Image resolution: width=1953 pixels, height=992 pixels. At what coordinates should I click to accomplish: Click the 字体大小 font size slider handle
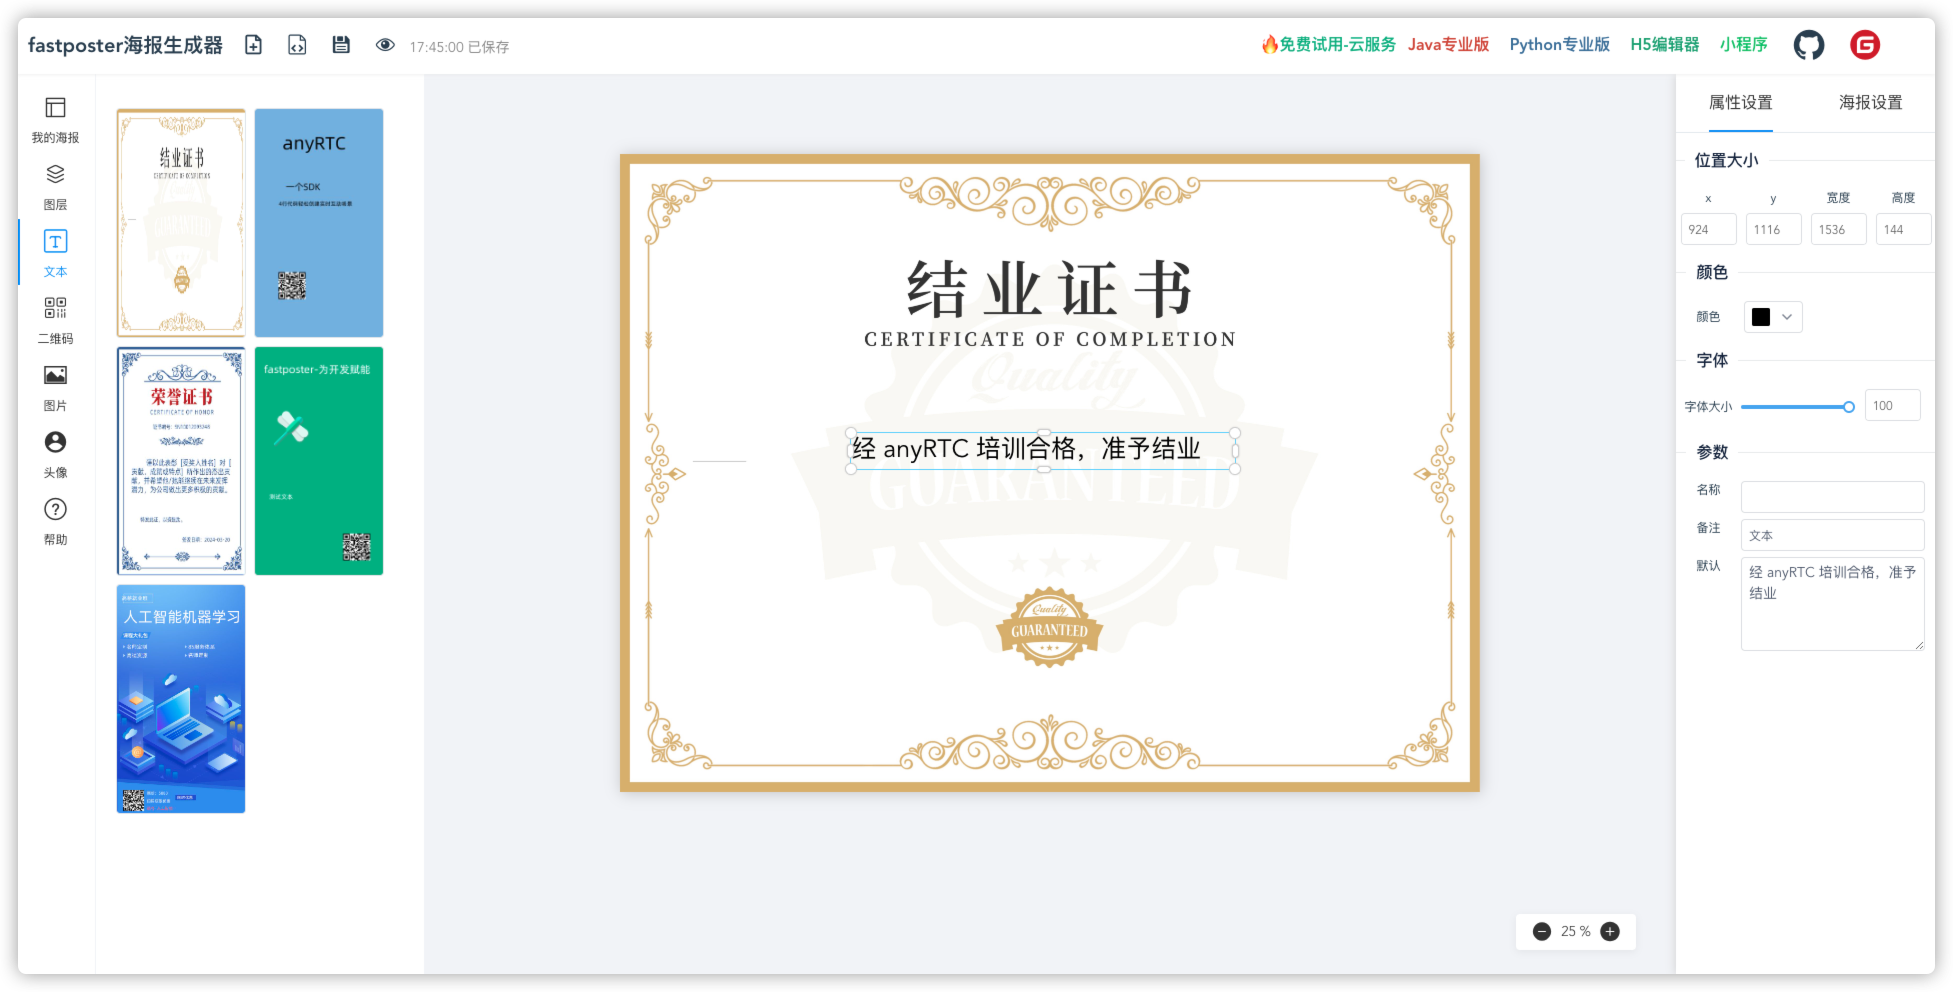pos(1849,406)
